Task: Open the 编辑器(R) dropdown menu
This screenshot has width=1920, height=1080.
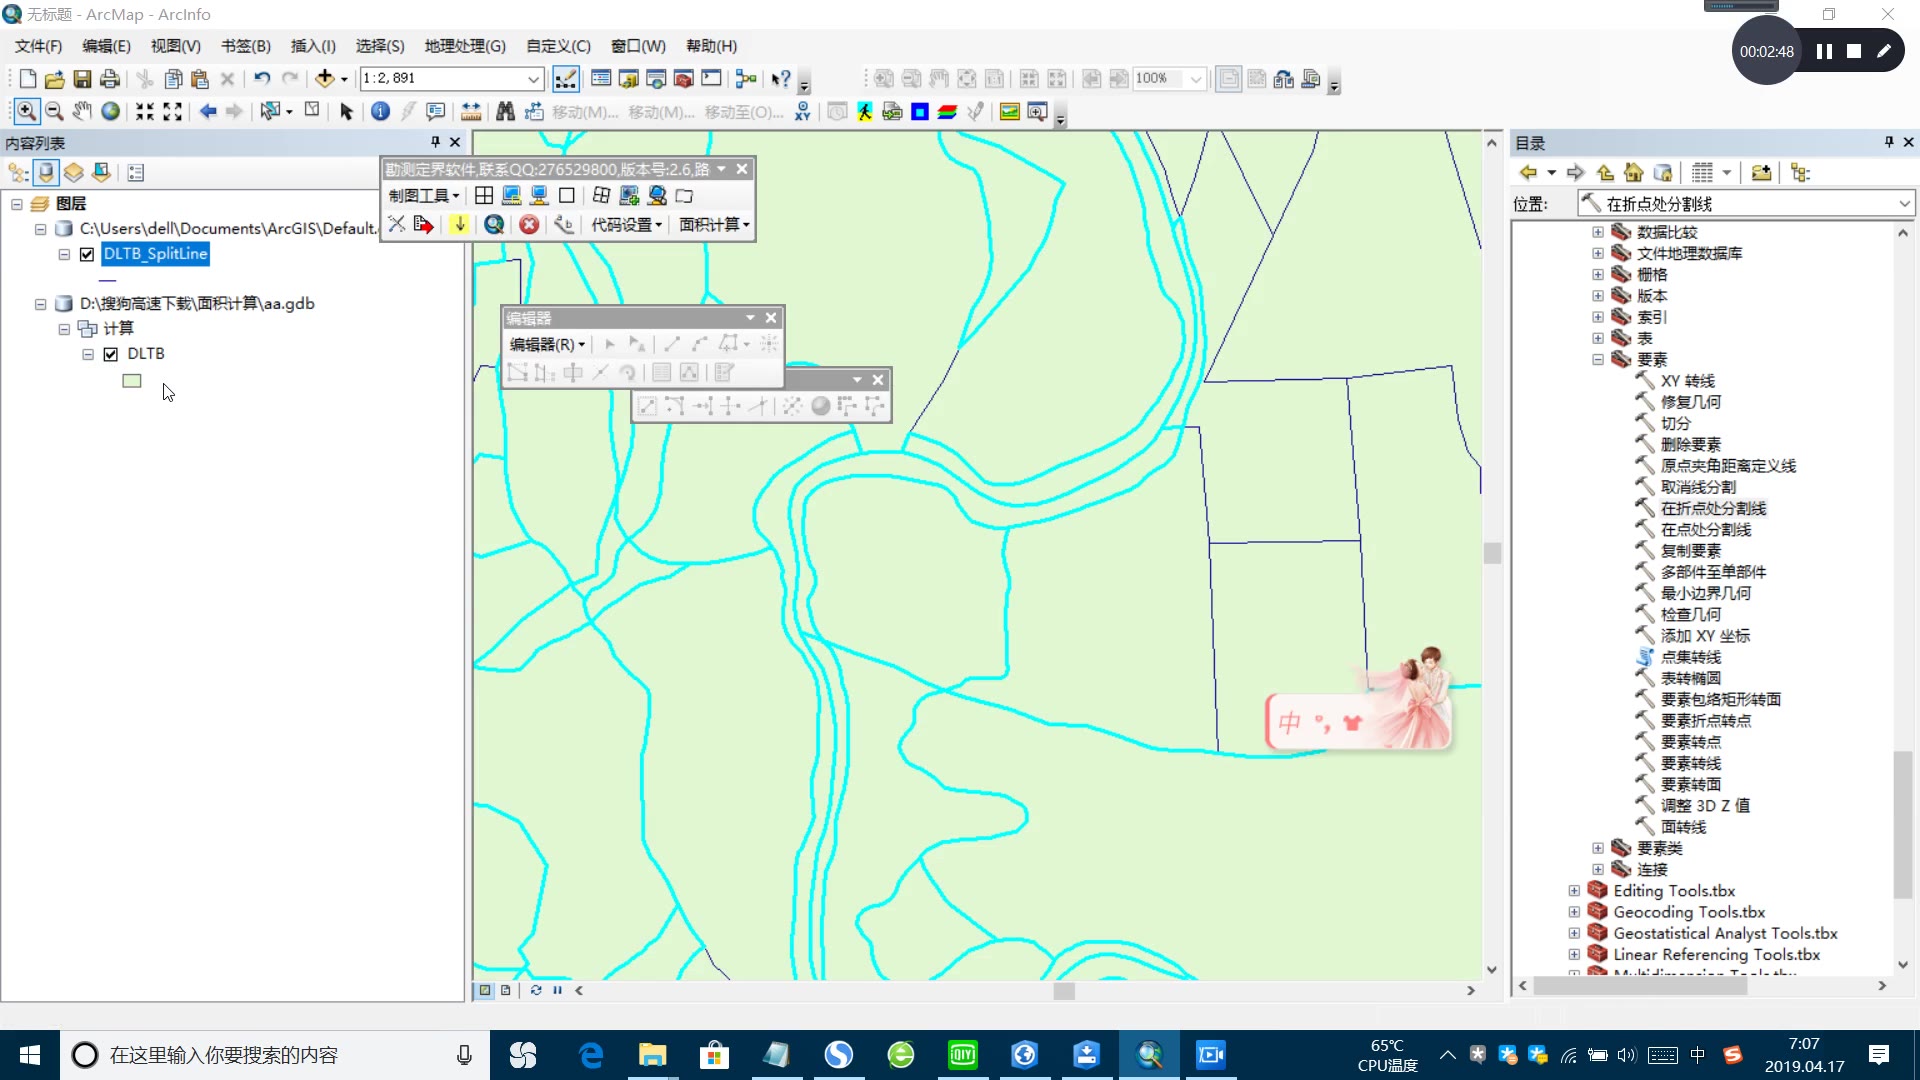Action: tap(547, 344)
